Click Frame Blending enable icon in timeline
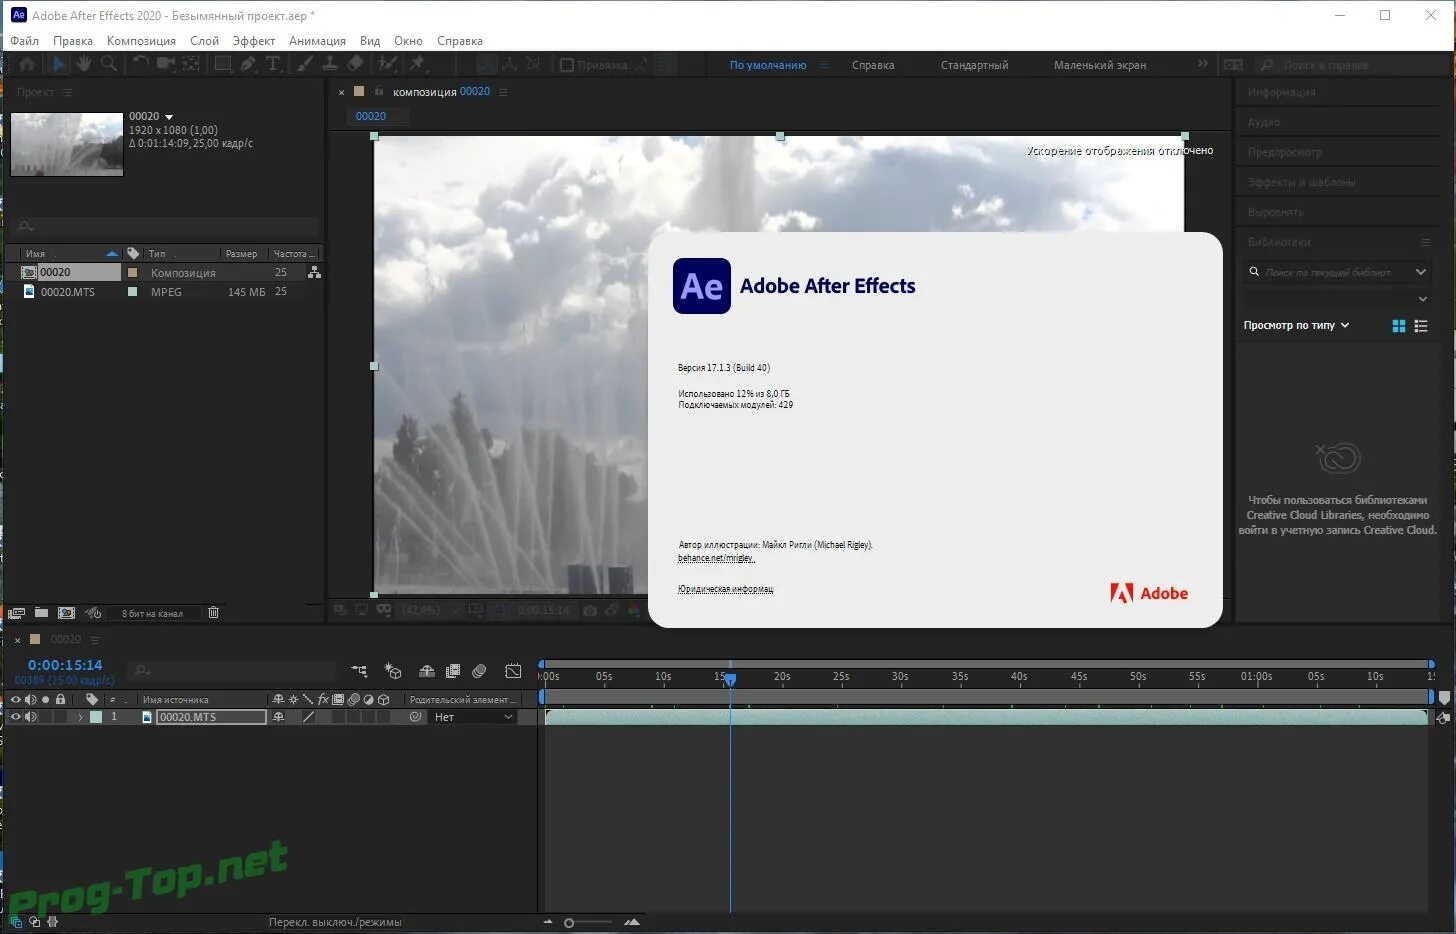 [x=453, y=671]
